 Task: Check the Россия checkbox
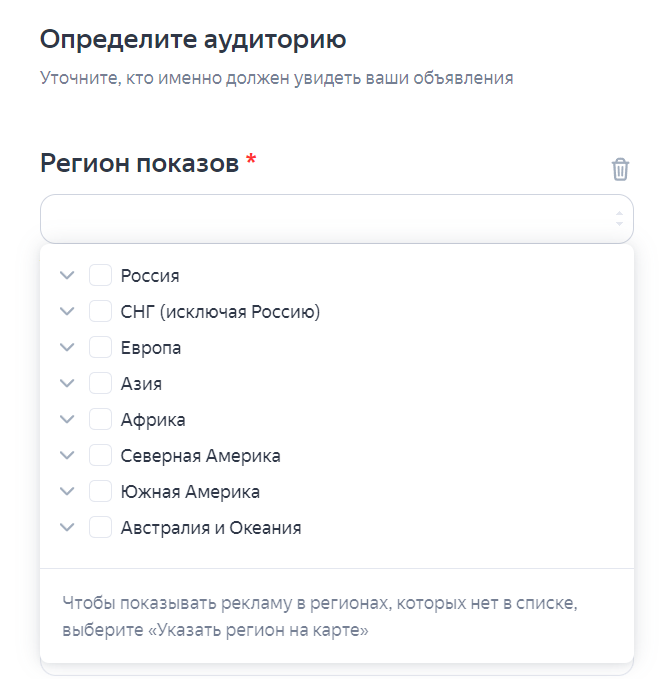[x=100, y=275]
